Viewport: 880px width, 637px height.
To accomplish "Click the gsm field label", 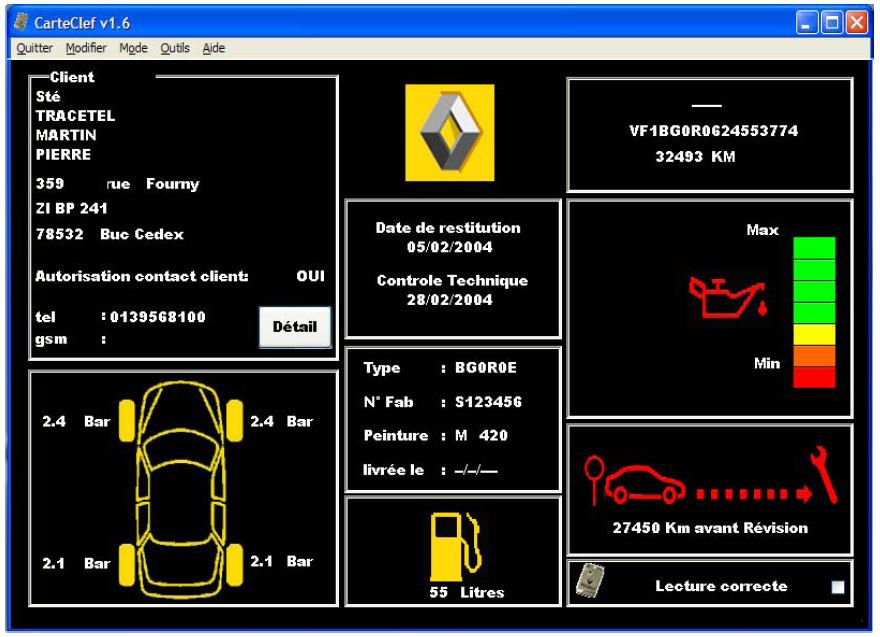I will (51, 340).
